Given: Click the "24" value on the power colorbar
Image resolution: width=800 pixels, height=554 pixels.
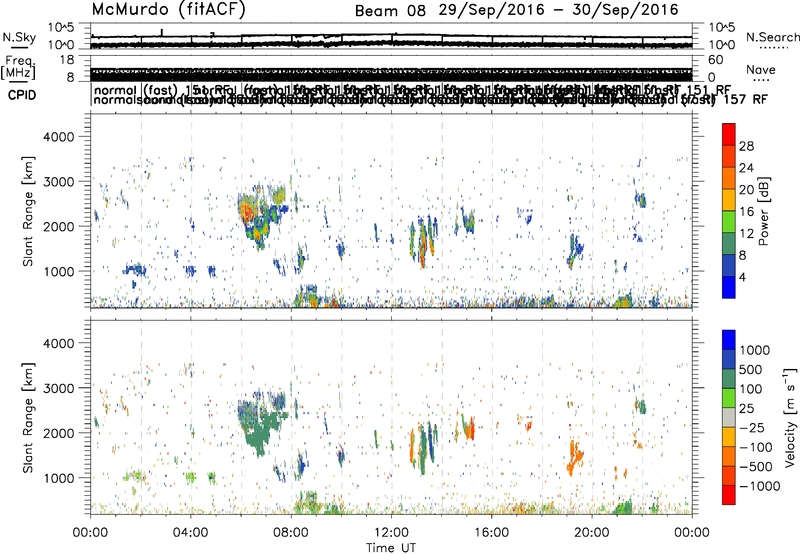Looking at the screenshot, I should (746, 168).
